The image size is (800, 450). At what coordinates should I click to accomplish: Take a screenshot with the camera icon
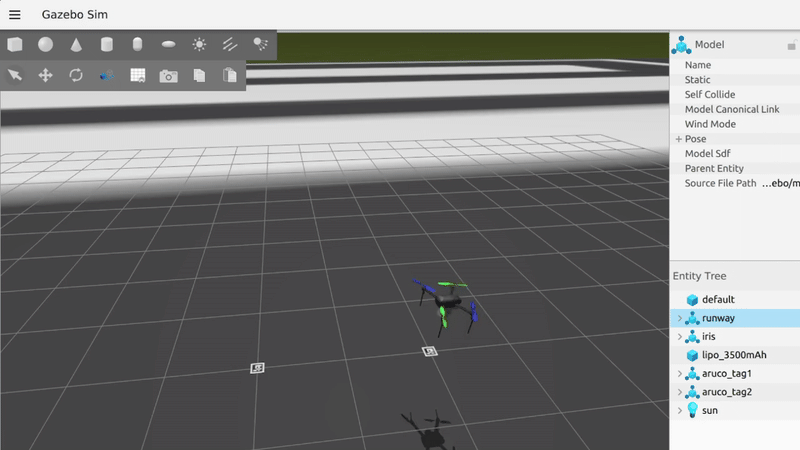click(168, 75)
